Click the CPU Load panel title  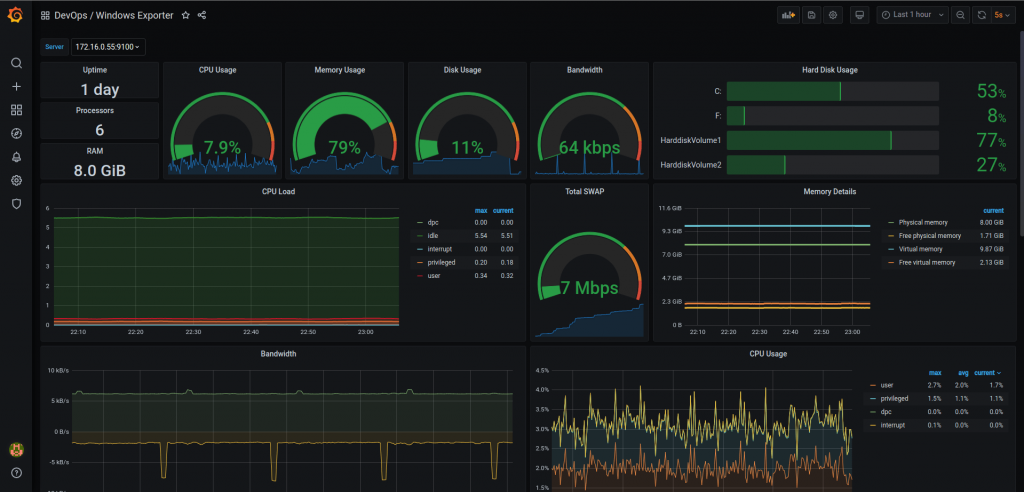point(283,191)
